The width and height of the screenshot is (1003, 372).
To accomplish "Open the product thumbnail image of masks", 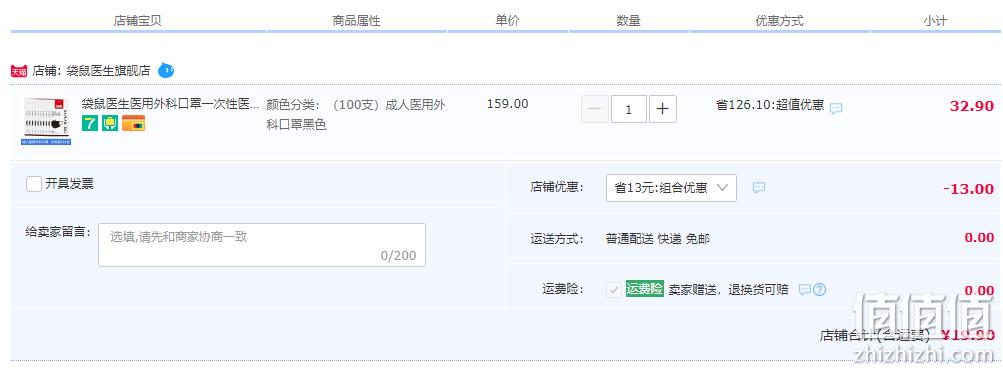I will (47, 121).
